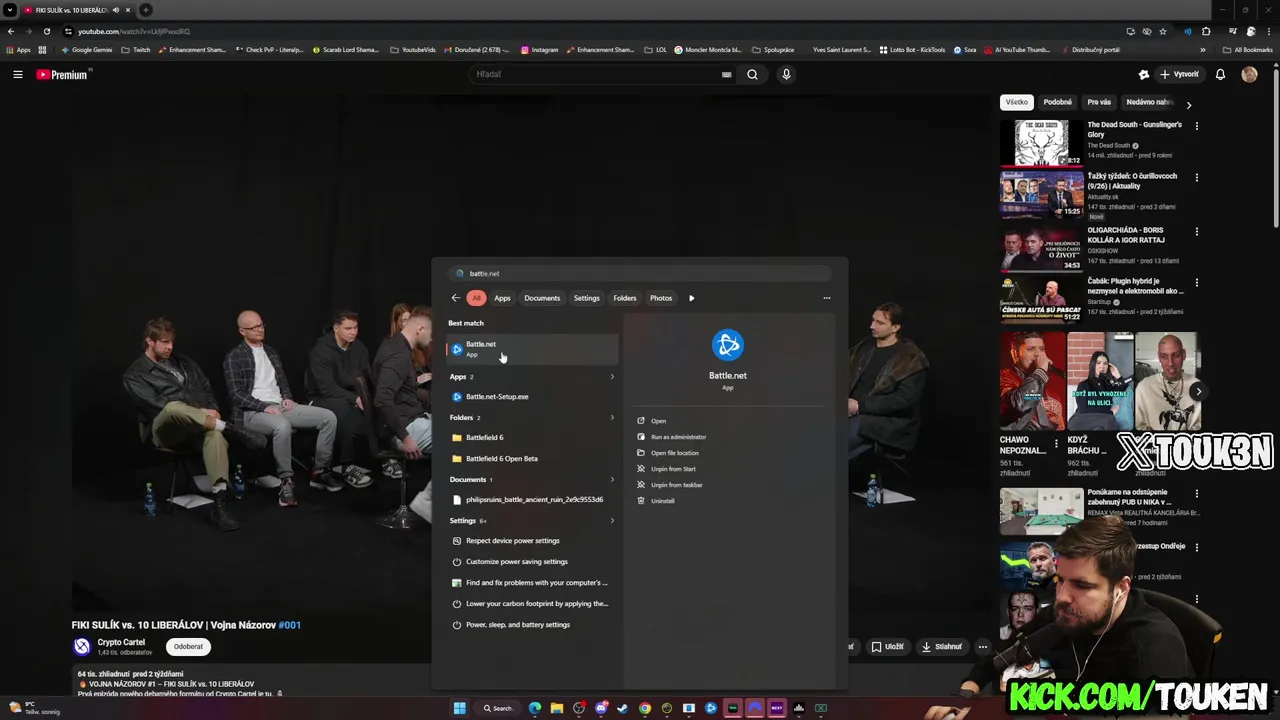This screenshot has height=720, width=1280.
Task: Reload the browser page
Action: click(x=46, y=31)
